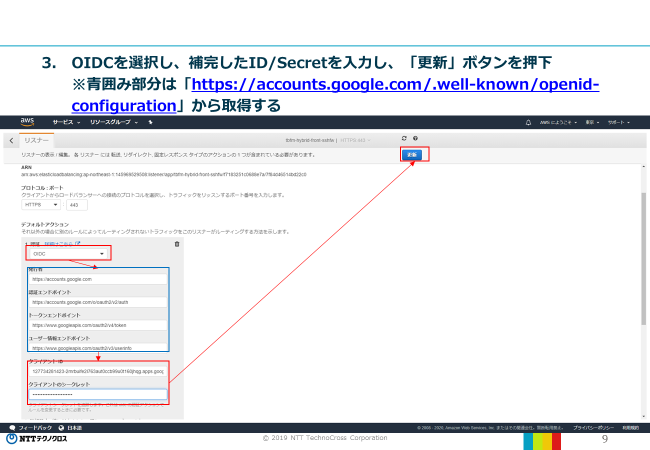Click the trash icon to delete the action

pyautogui.click(x=177, y=244)
